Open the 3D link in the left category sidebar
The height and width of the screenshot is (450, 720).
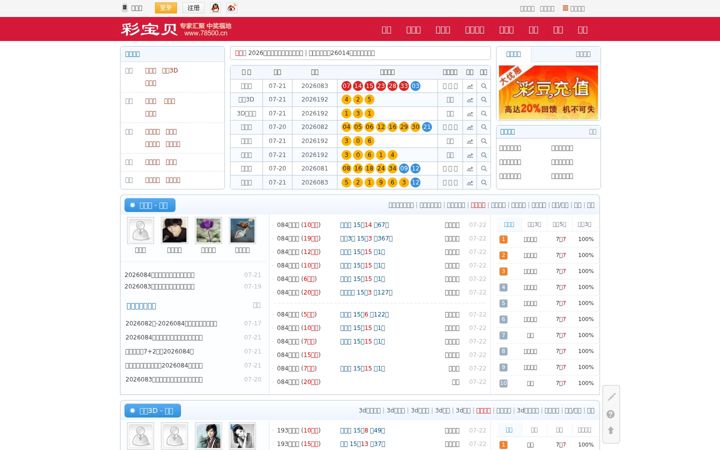click(170, 71)
